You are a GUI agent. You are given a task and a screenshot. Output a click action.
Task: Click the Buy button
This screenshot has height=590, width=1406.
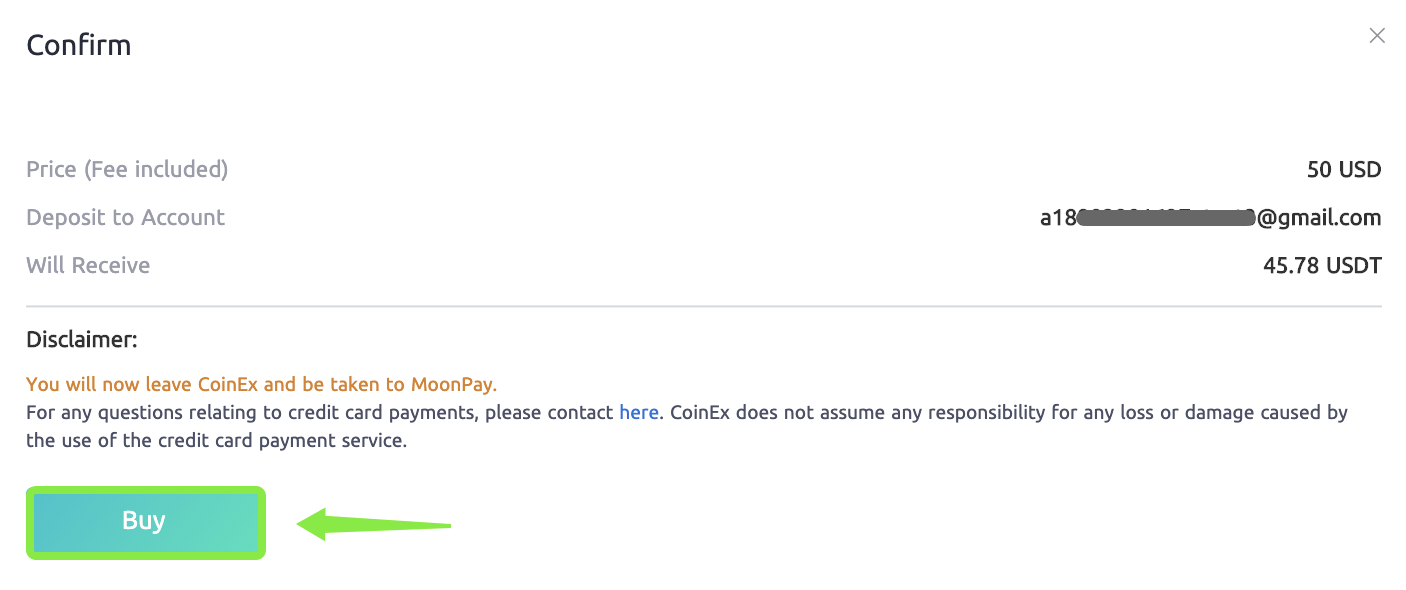145,521
